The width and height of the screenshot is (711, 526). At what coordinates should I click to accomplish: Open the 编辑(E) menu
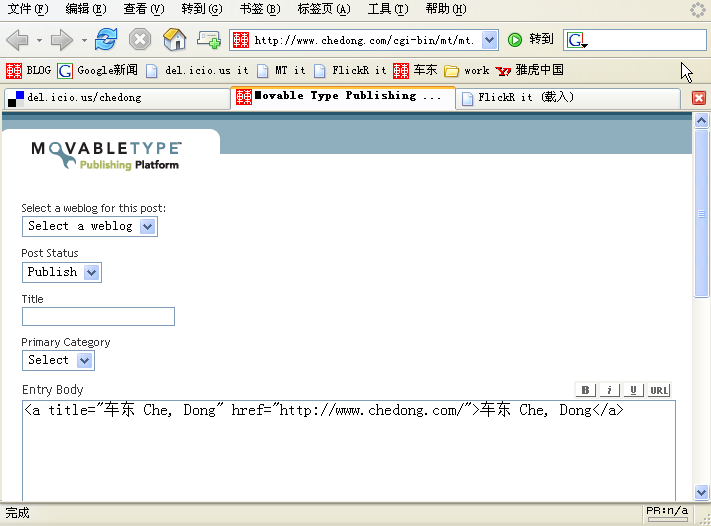point(85,9)
